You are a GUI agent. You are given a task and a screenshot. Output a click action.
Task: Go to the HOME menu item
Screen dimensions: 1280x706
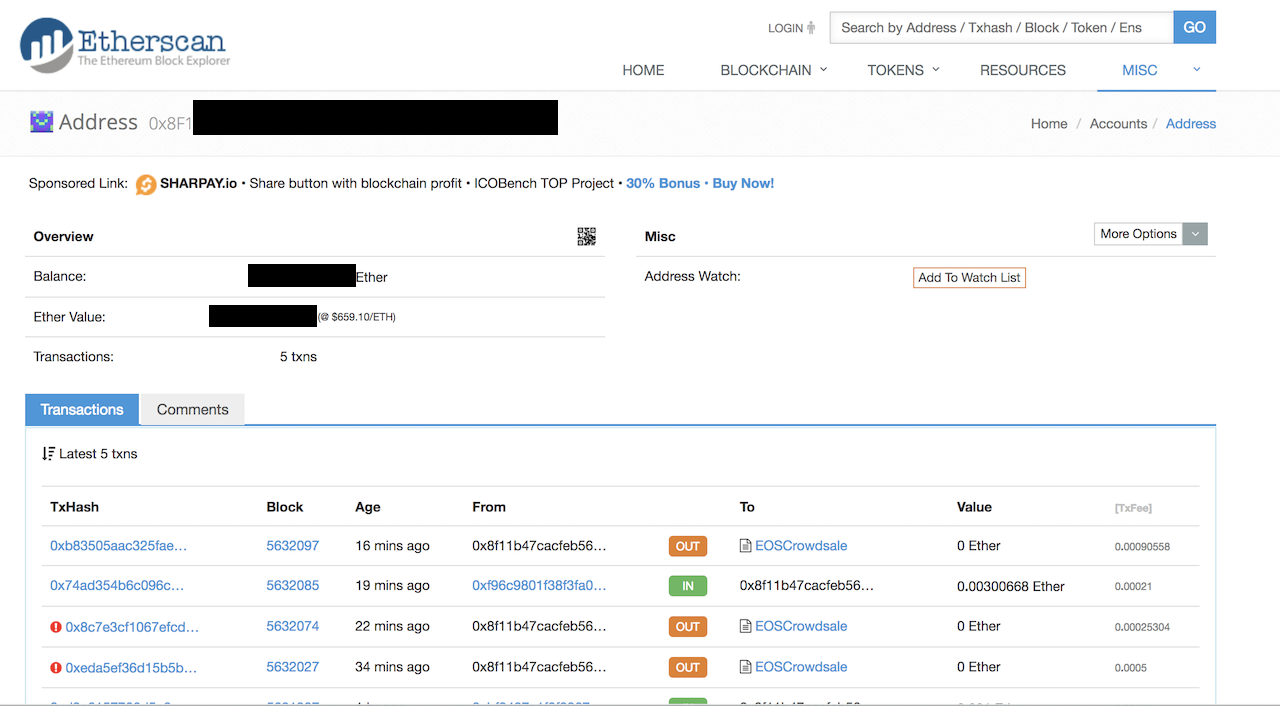643,70
